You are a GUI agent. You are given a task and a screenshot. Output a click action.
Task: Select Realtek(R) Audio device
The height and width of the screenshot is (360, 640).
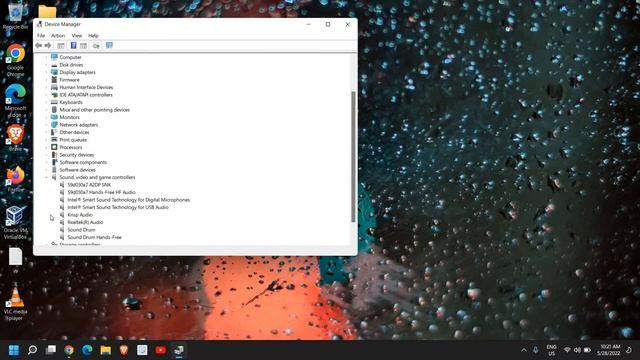click(85, 222)
